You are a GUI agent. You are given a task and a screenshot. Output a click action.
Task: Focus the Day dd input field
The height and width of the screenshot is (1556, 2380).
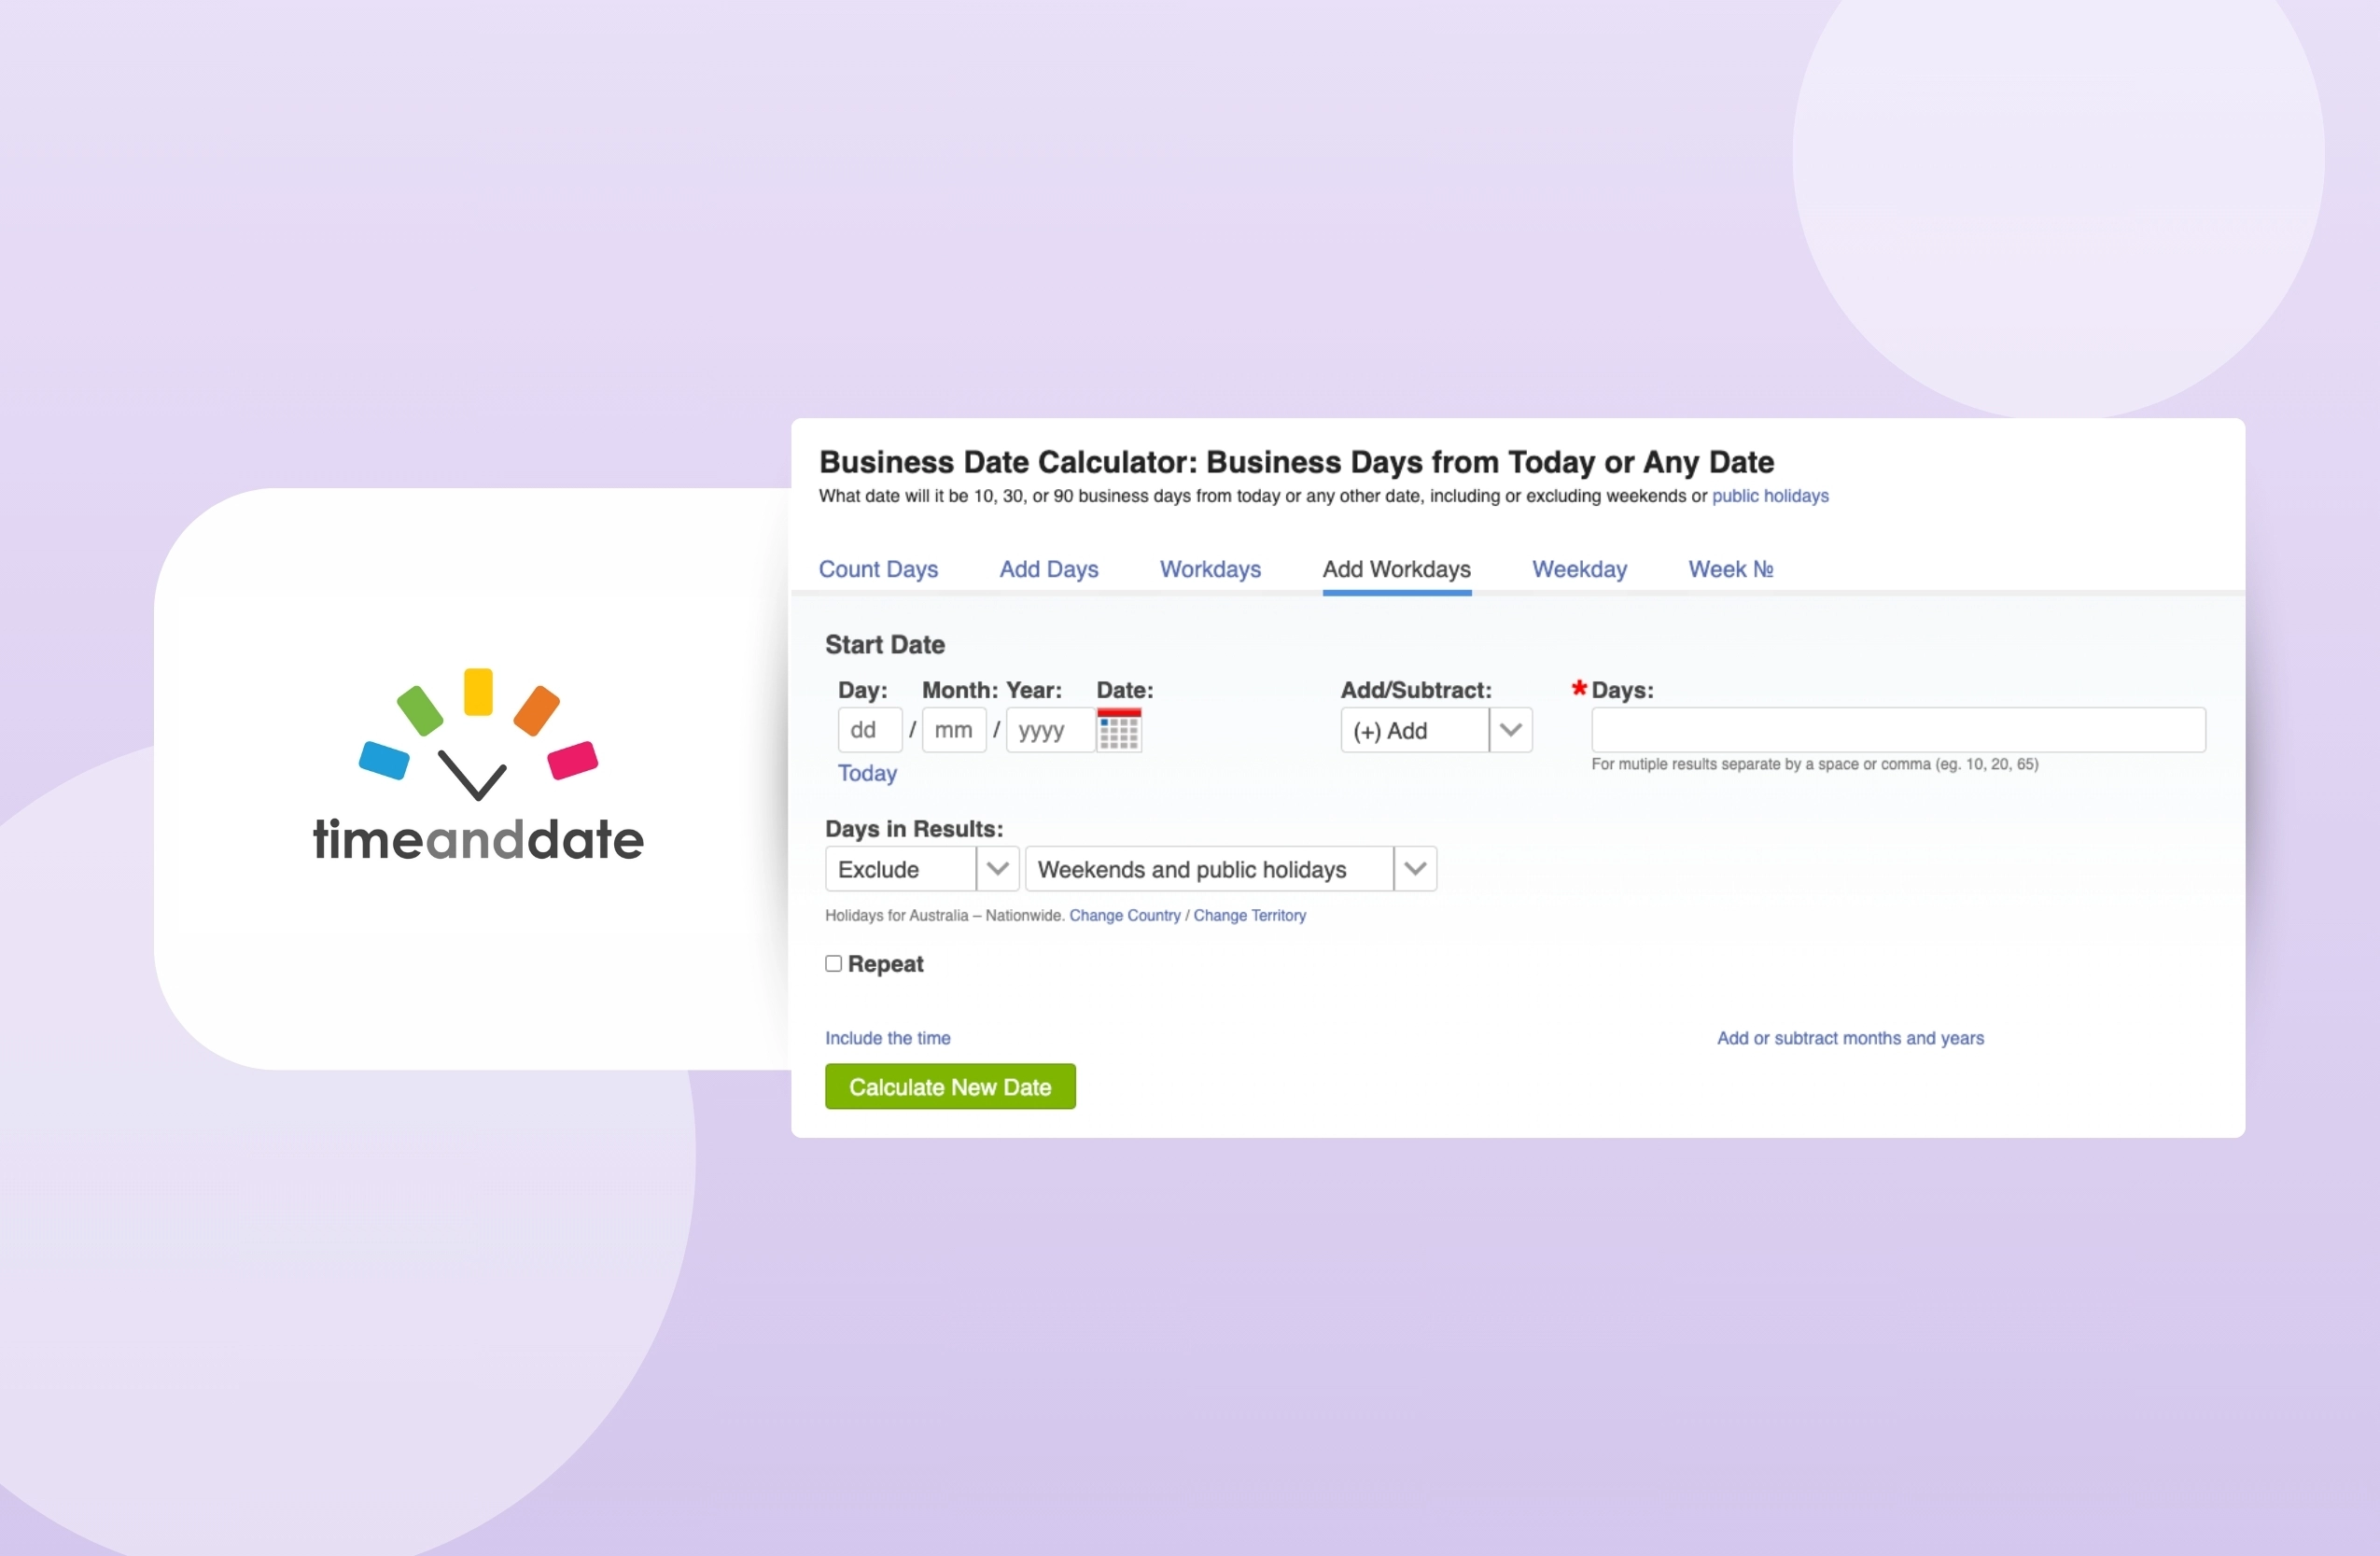[x=870, y=730]
